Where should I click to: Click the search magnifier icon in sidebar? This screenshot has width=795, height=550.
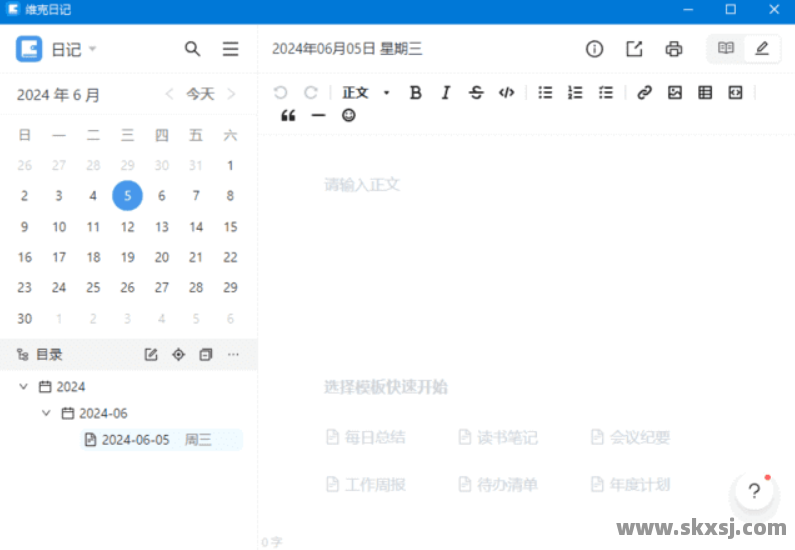pos(193,49)
